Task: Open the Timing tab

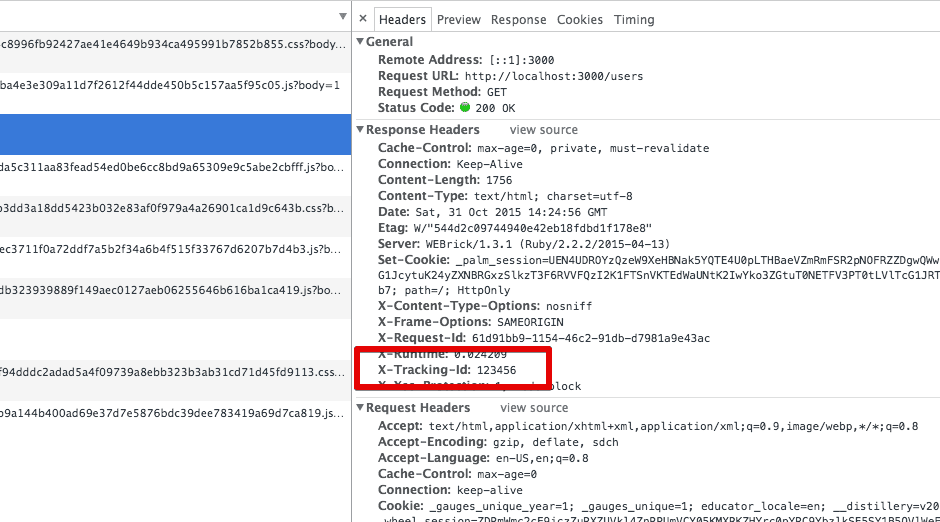Action: coord(634,19)
